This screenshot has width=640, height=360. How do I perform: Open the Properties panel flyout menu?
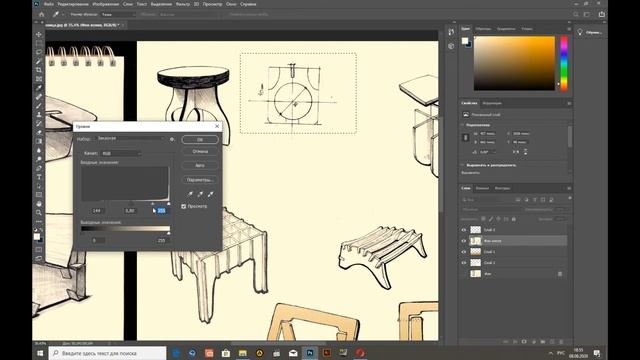pyautogui.click(x=569, y=103)
